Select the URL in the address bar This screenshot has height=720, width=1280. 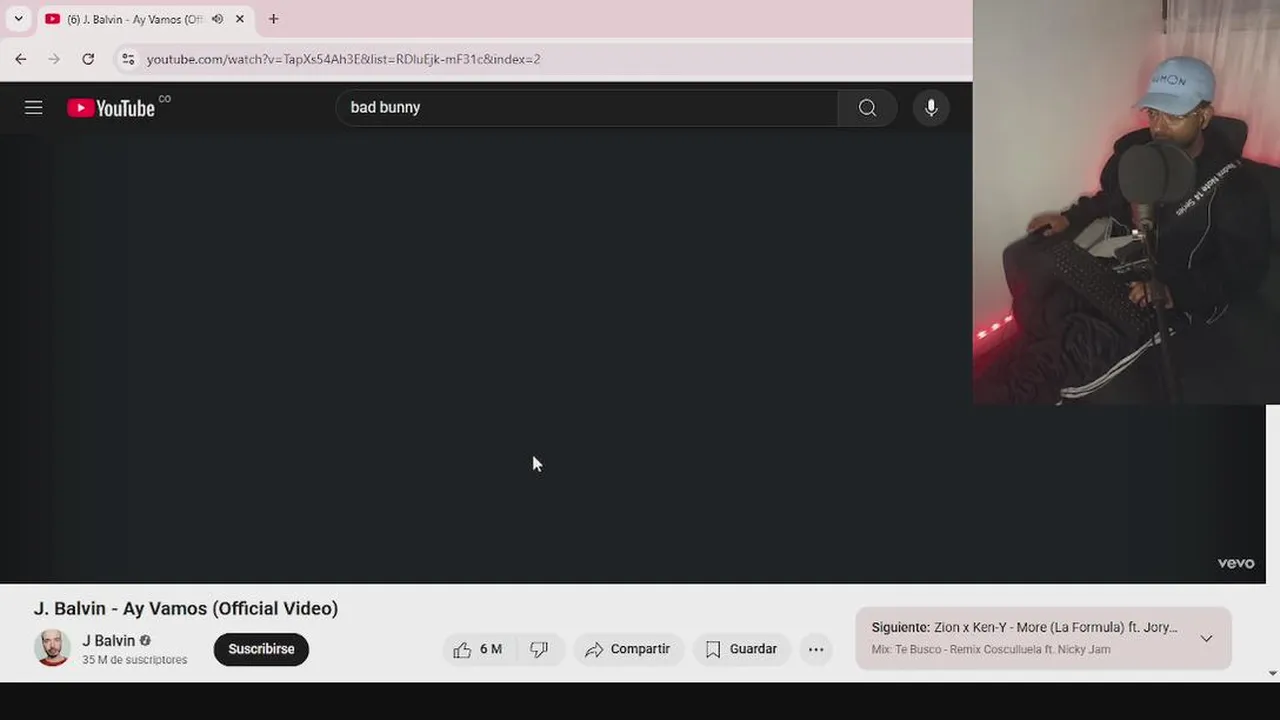[343, 59]
